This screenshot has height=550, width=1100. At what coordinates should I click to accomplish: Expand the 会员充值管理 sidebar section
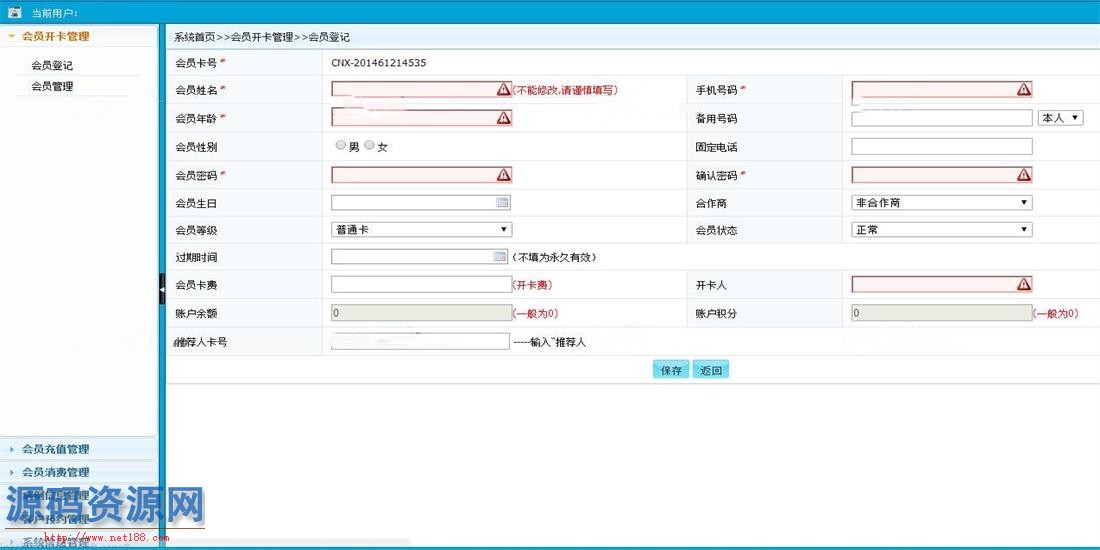coord(55,449)
